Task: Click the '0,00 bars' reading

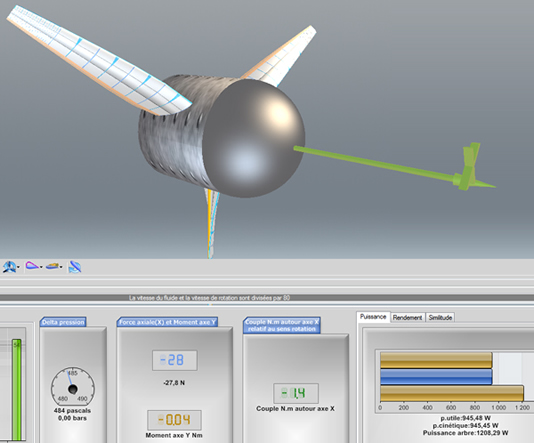Action: [x=72, y=418]
